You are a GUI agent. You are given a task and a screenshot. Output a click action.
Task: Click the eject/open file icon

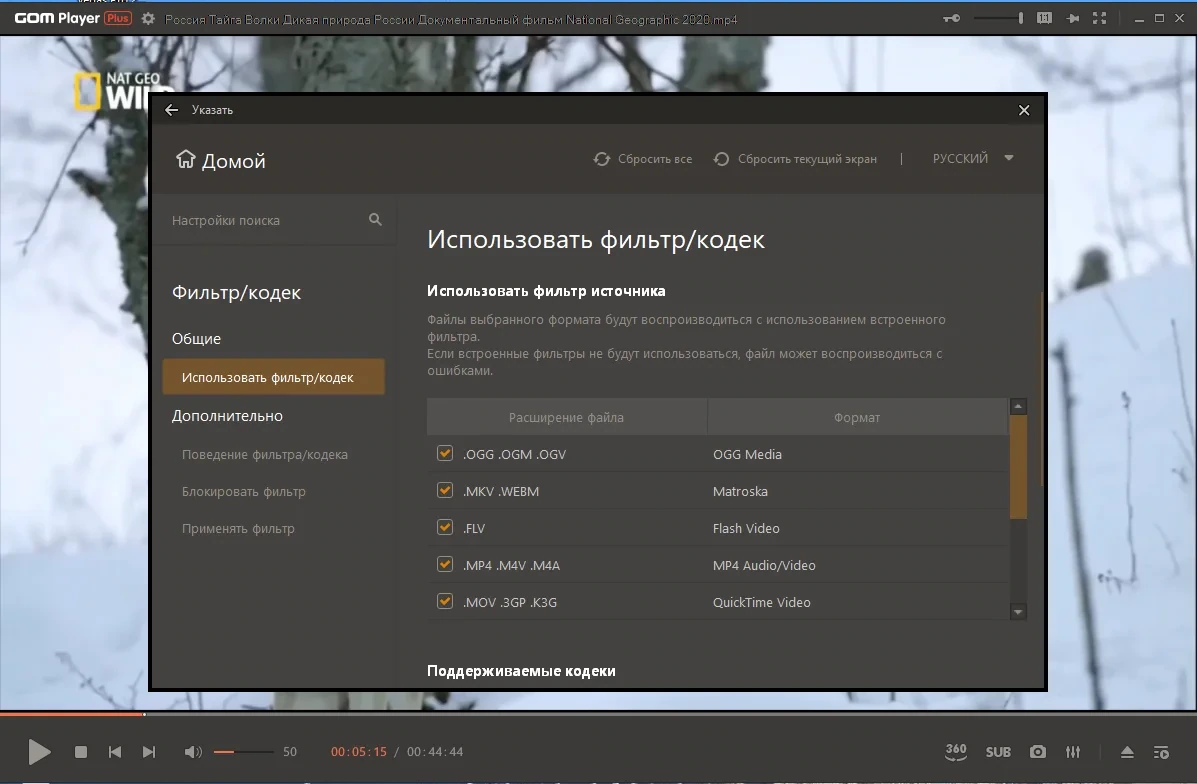click(1127, 752)
